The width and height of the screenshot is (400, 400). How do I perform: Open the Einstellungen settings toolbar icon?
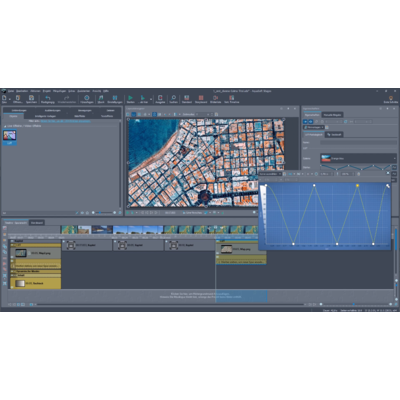(115, 98)
